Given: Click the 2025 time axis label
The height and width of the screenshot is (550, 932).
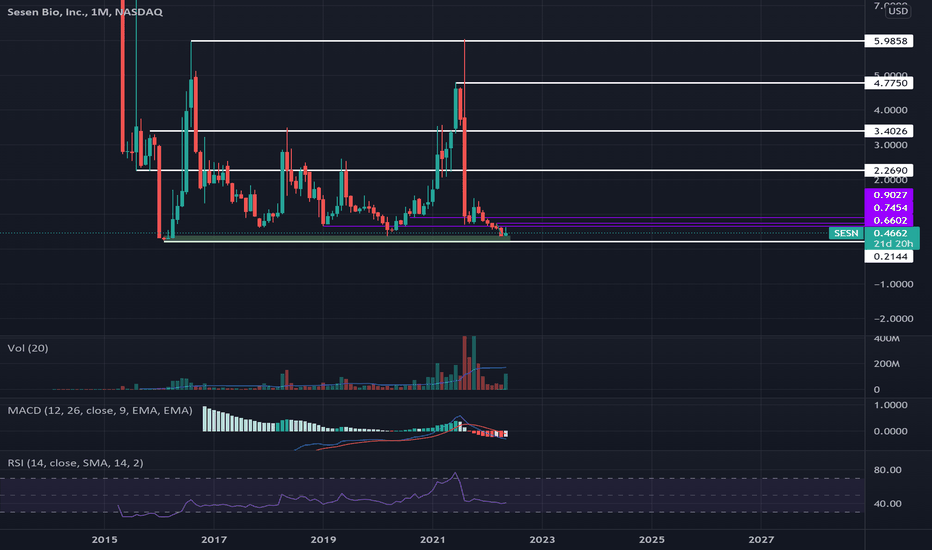Looking at the screenshot, I should [x=651, y=539].
